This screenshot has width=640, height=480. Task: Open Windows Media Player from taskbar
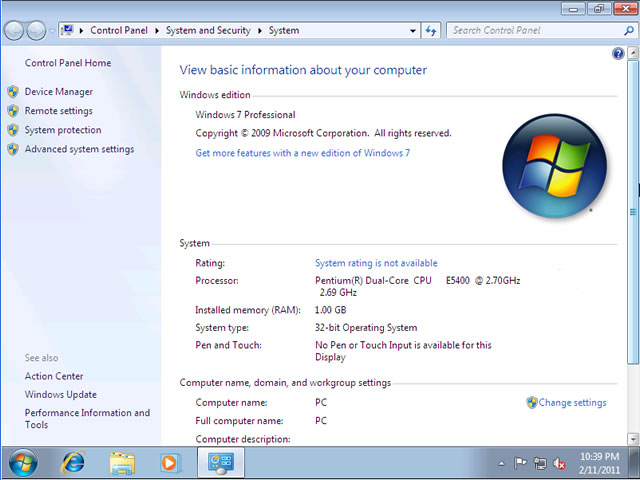point(170,463)
